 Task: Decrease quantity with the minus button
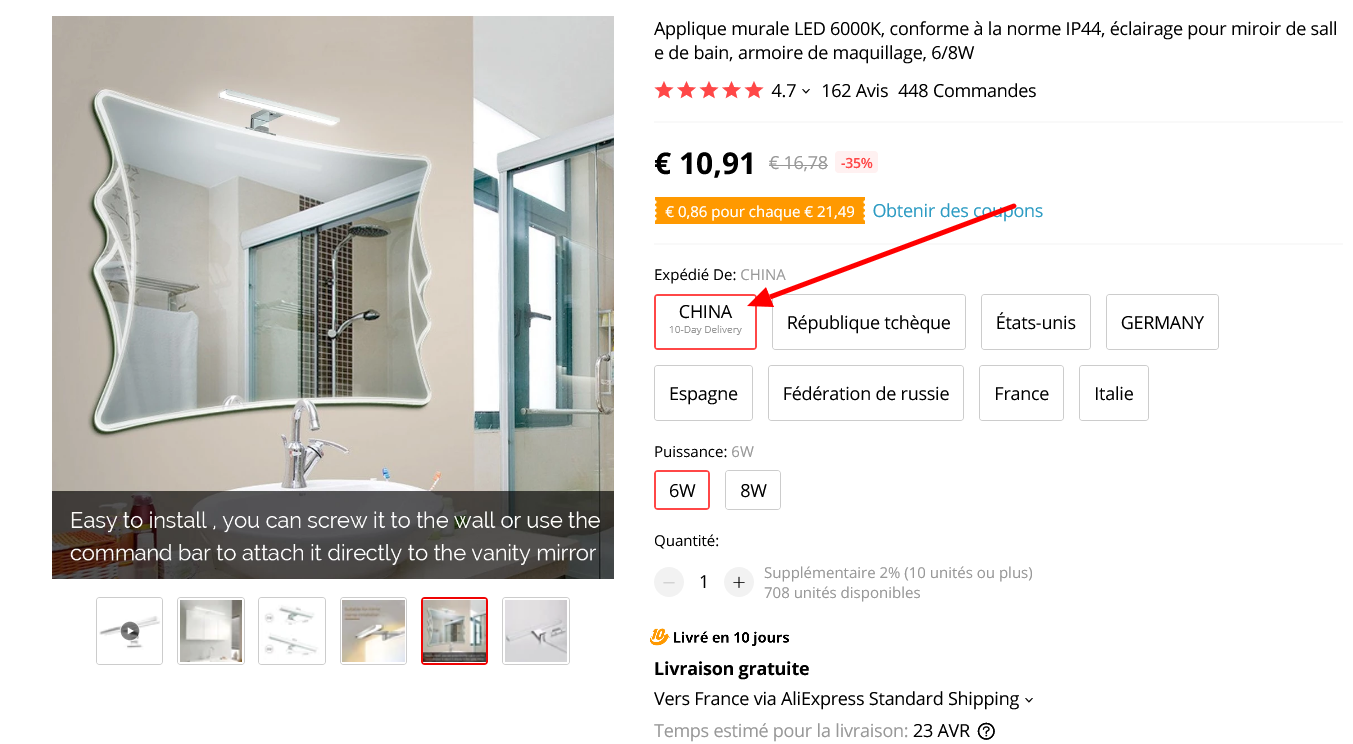point(670,582)
